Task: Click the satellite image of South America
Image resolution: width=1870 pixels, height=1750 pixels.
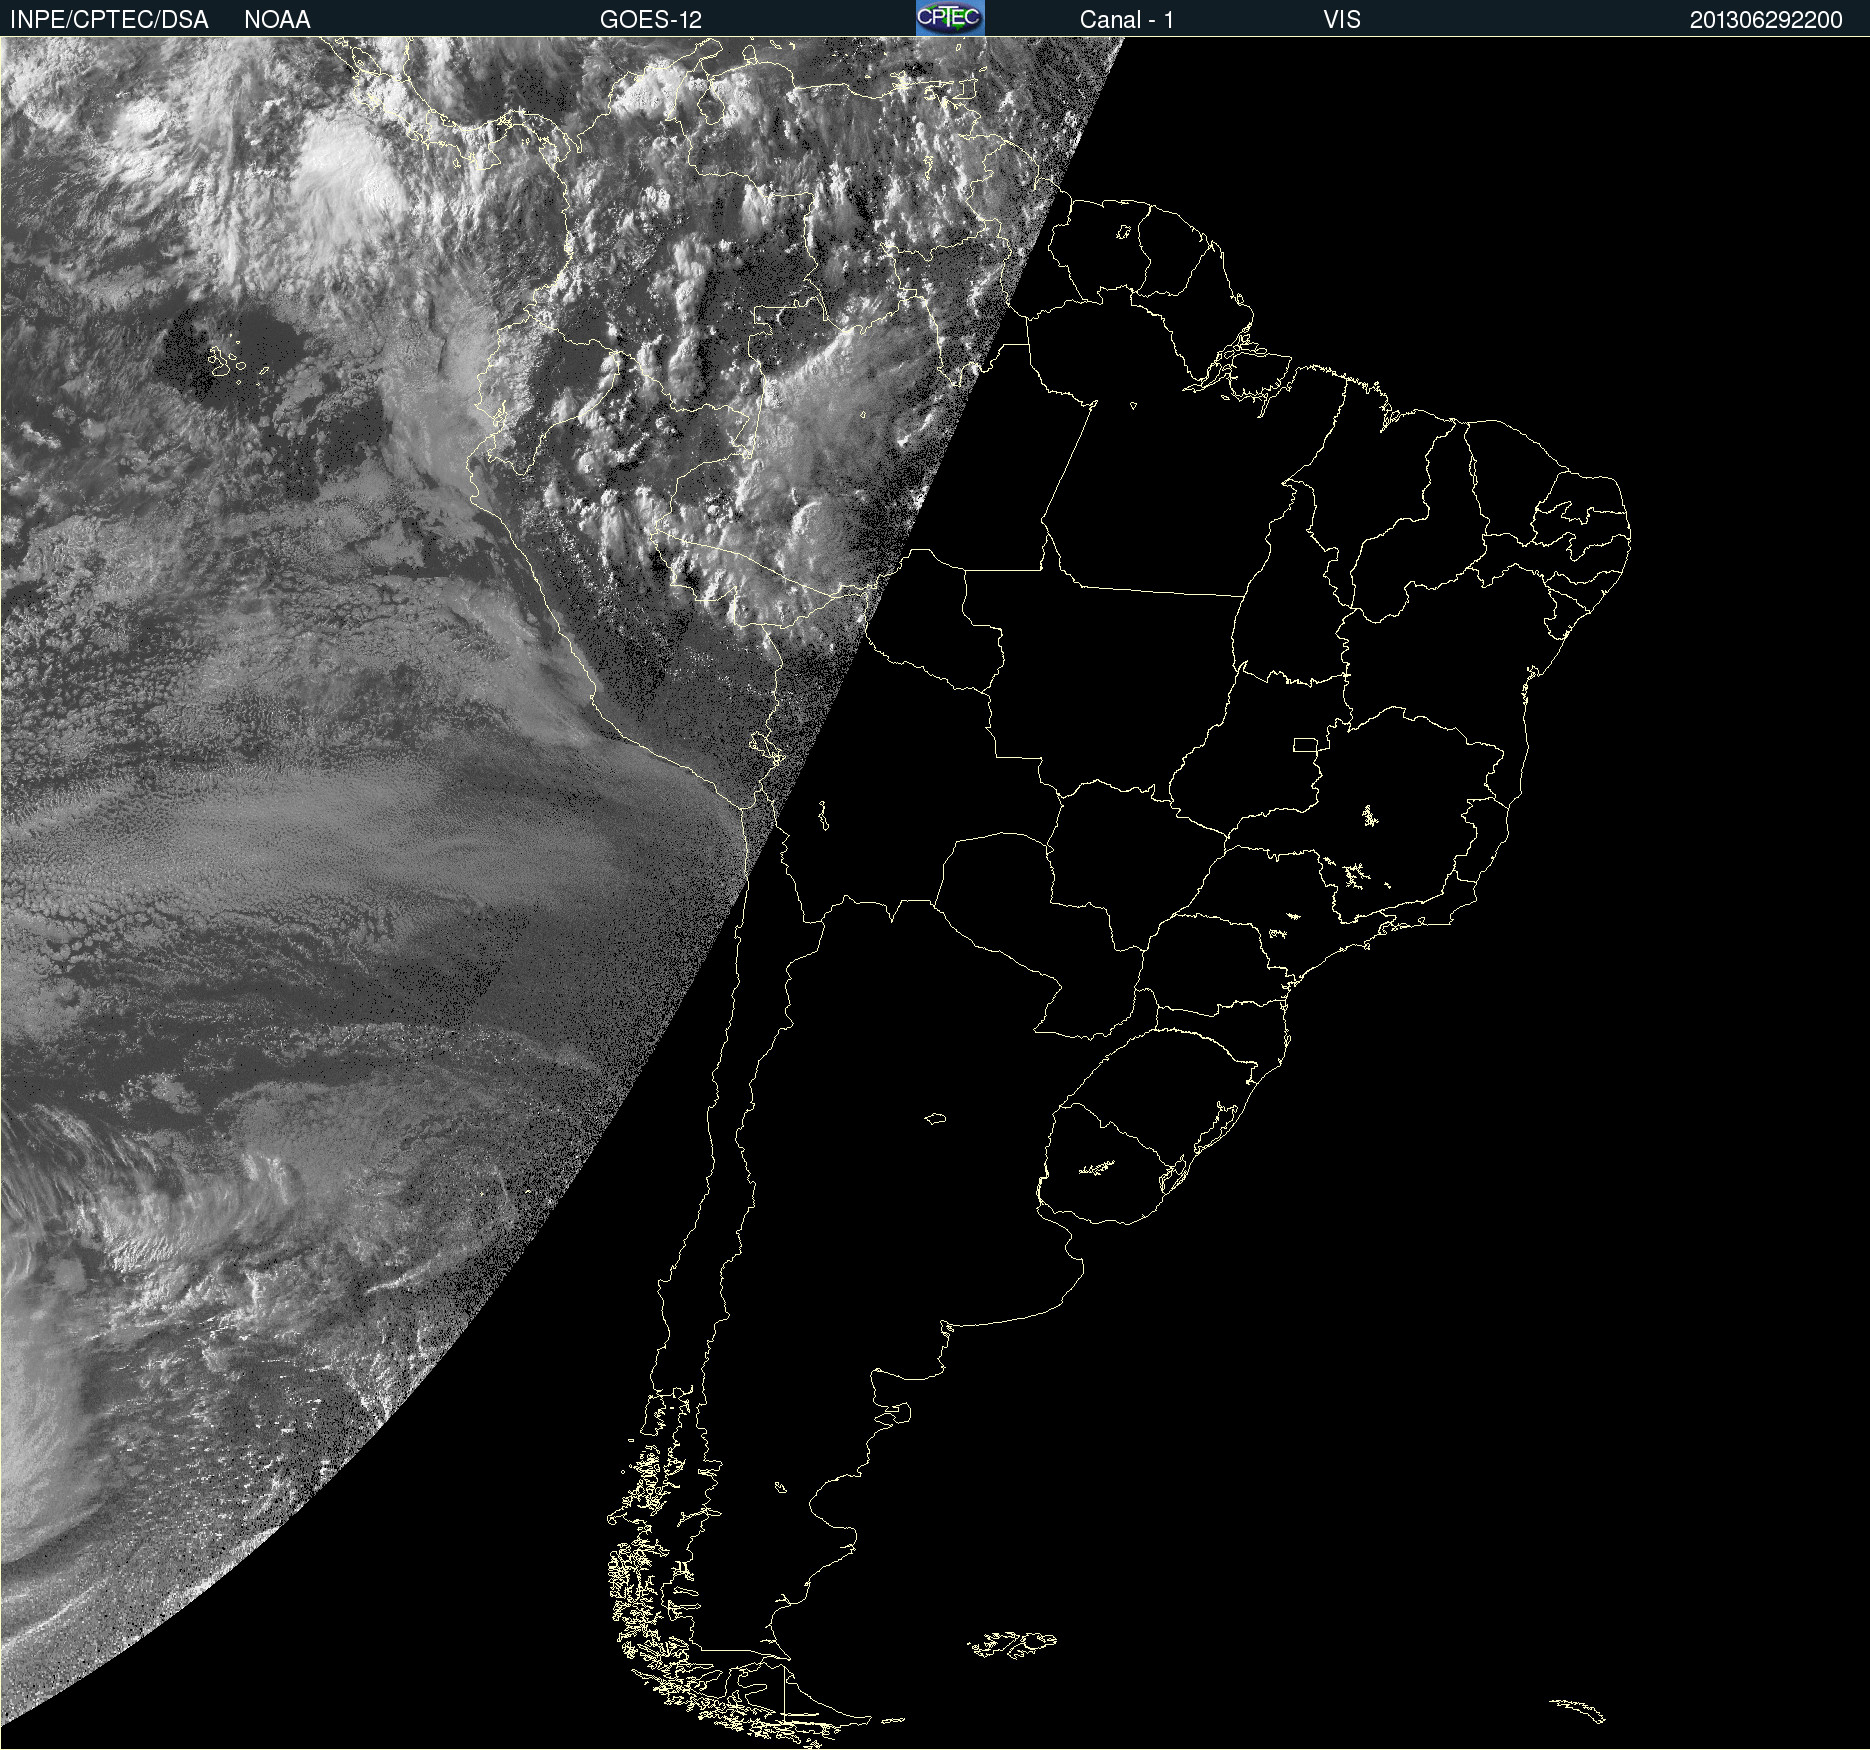Action: [935, 893]
